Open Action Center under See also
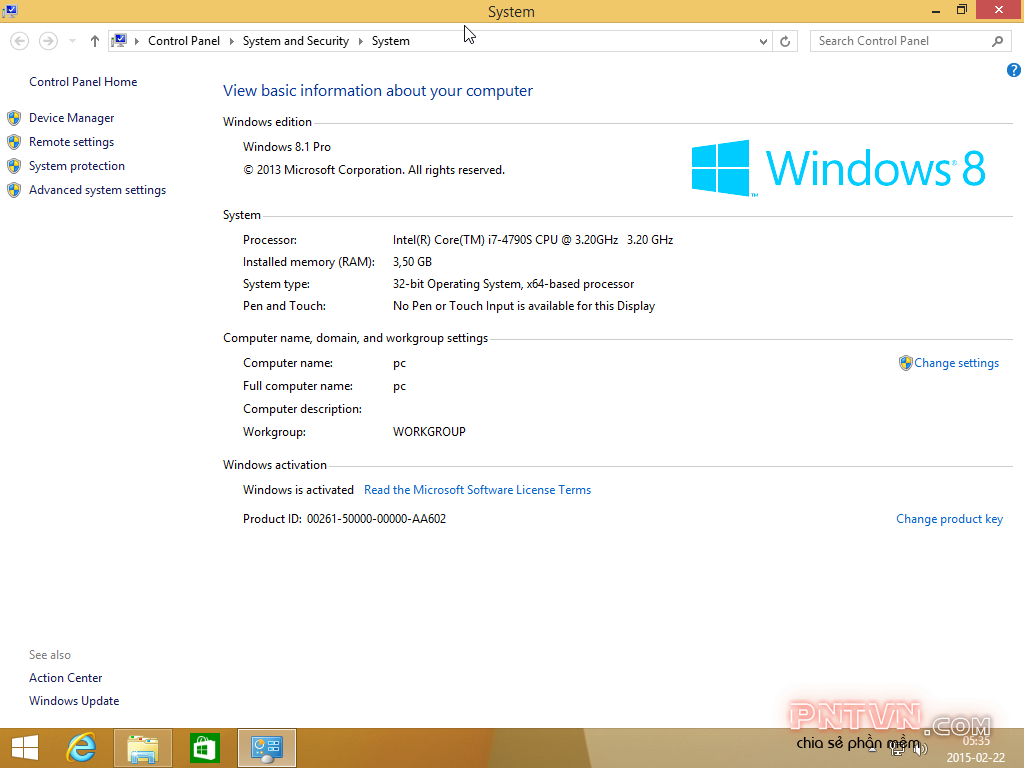 tap(65, 678)
